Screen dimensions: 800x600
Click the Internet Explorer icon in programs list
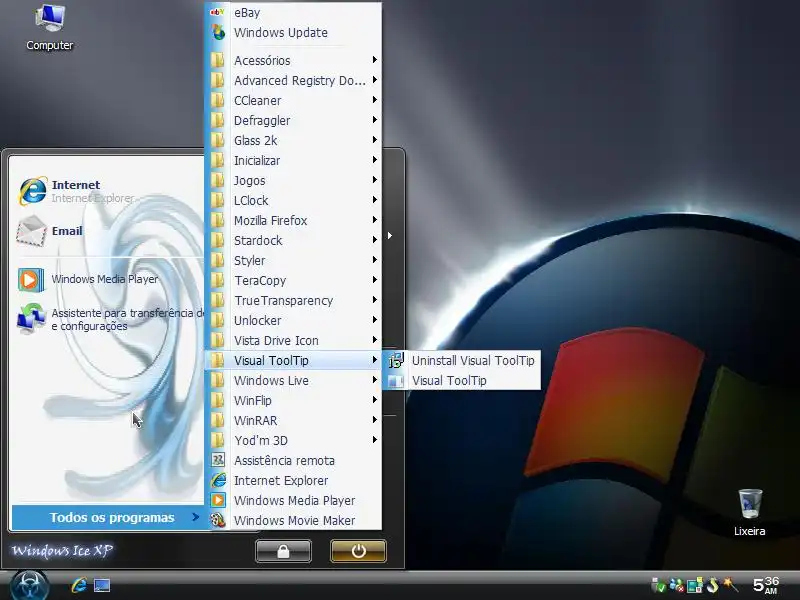click(x=218, y=481)
